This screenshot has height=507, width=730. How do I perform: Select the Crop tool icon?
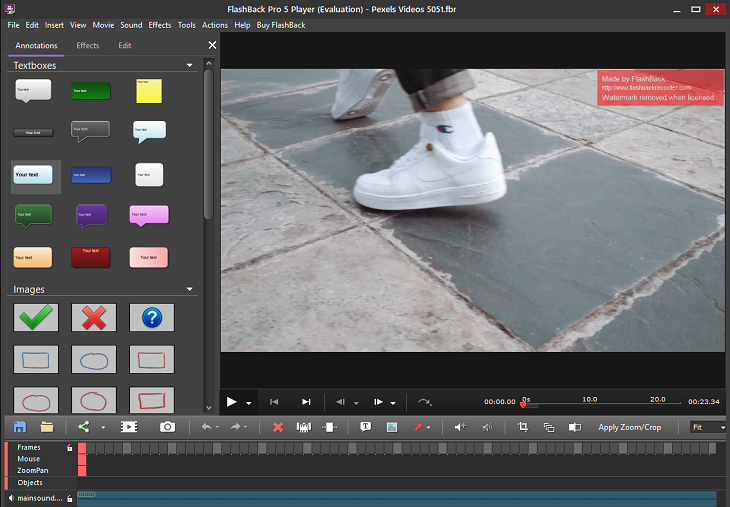point(523,427)
